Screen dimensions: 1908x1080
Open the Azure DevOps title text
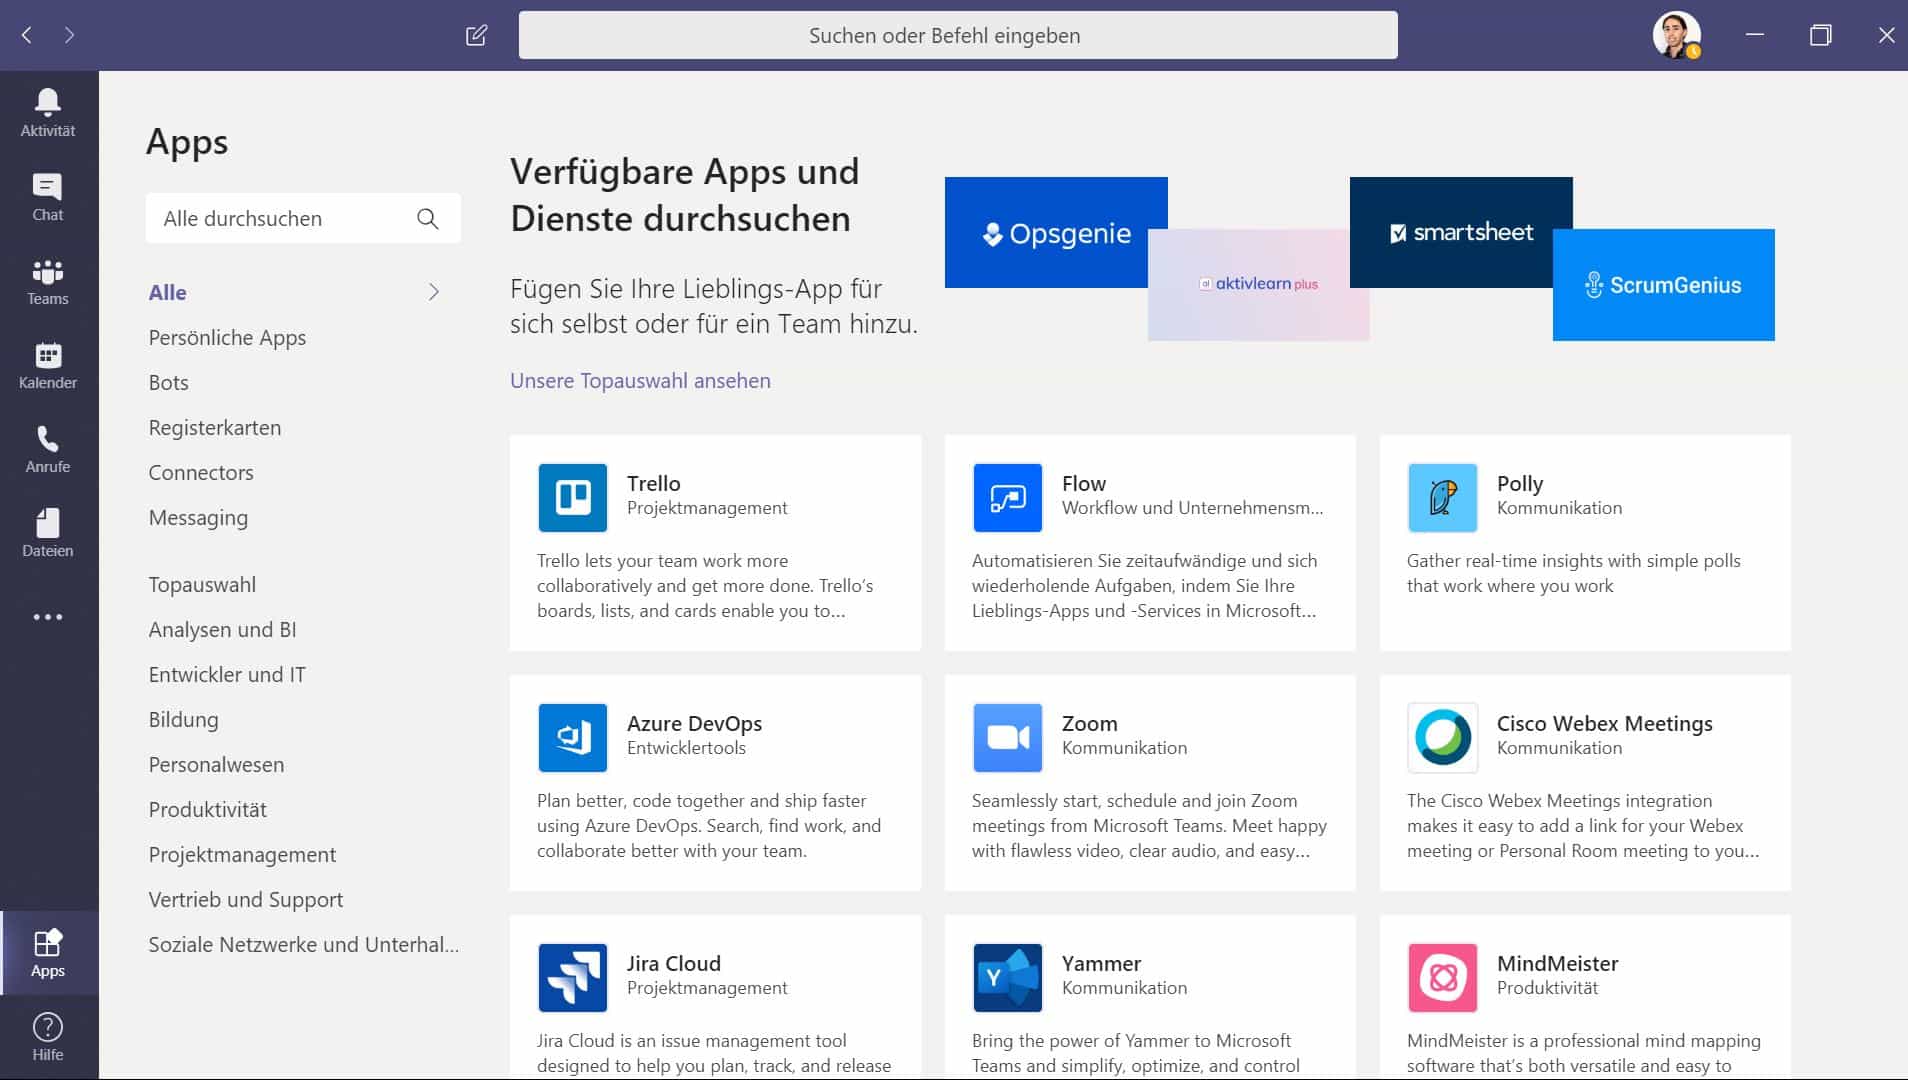pyautogui.click(x=694, y=723)
